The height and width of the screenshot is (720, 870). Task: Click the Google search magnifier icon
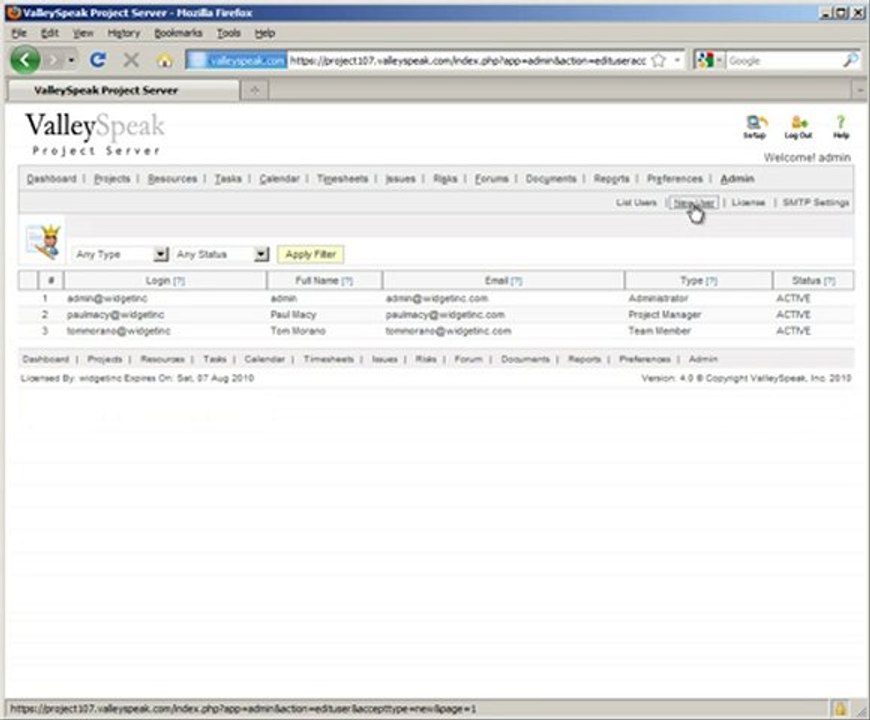[x=851, y=60]
